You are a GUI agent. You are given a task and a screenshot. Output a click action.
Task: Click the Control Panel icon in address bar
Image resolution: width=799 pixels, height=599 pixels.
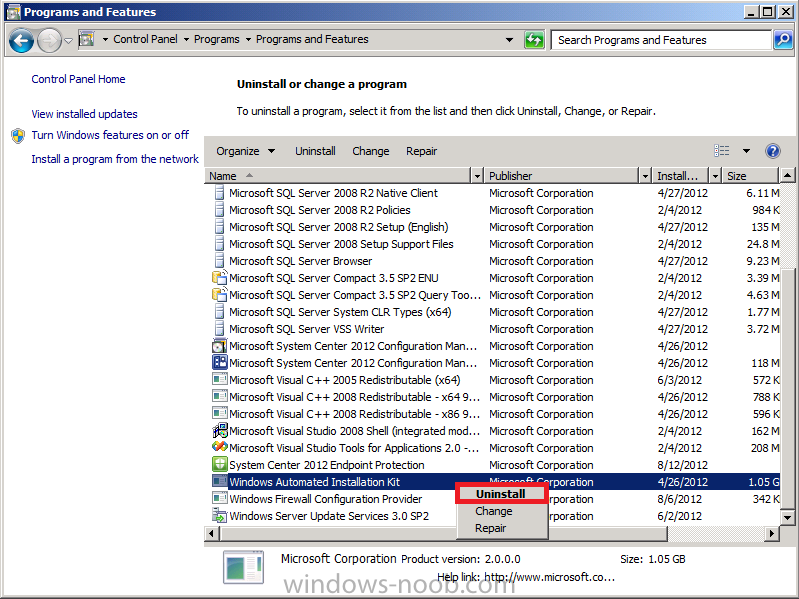[x=87, y=39]
